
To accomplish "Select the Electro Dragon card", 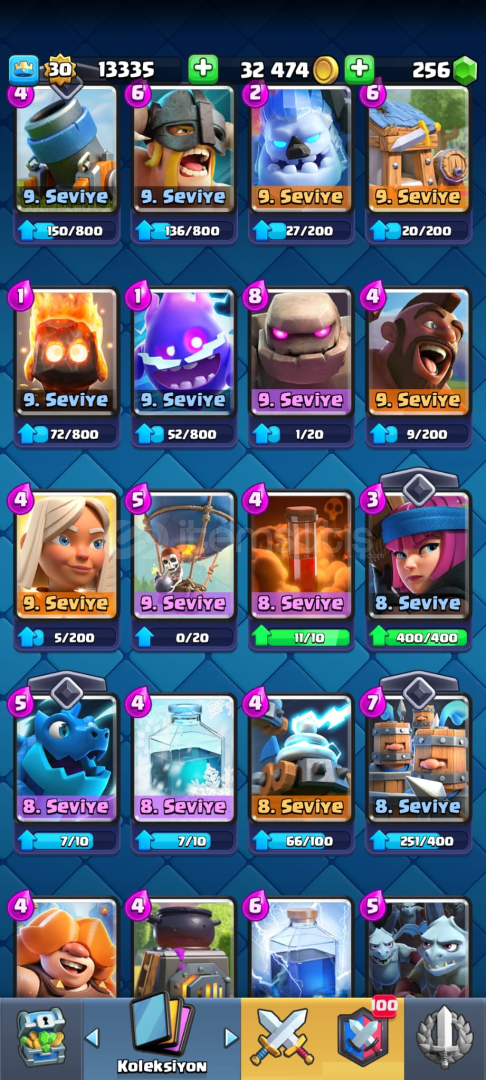I will pos(67,759).
